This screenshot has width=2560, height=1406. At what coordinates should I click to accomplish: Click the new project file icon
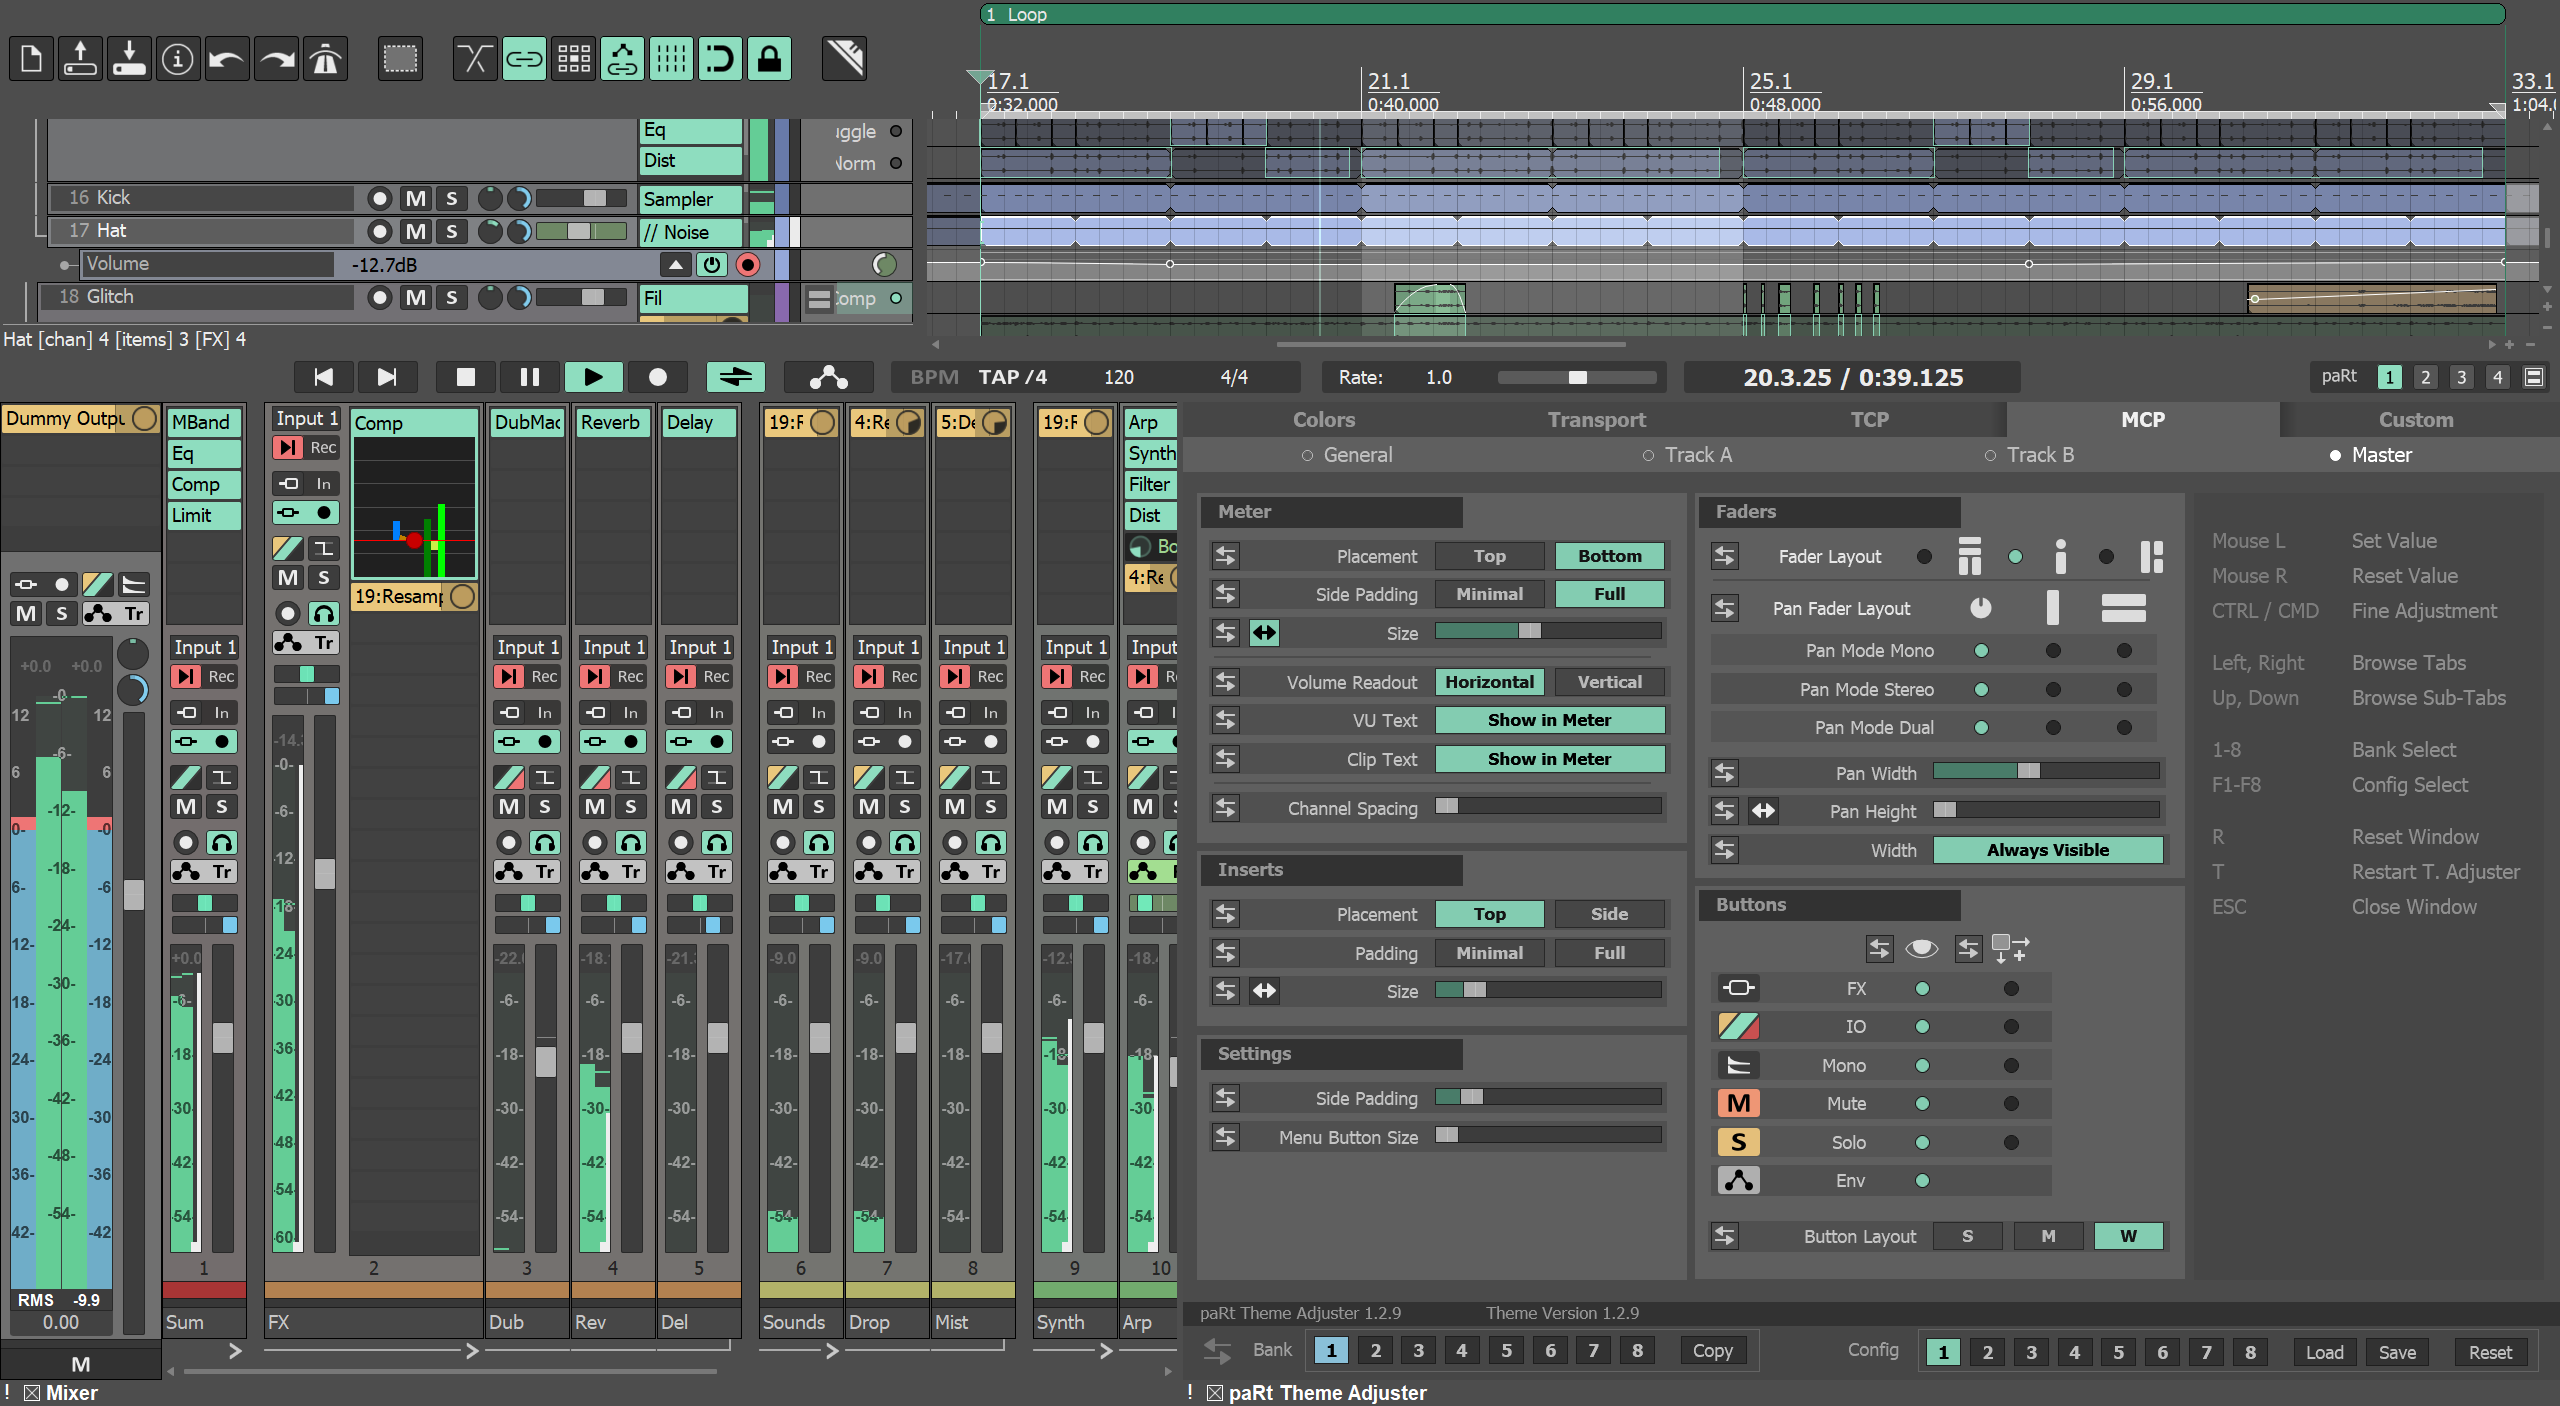point(31,60)
